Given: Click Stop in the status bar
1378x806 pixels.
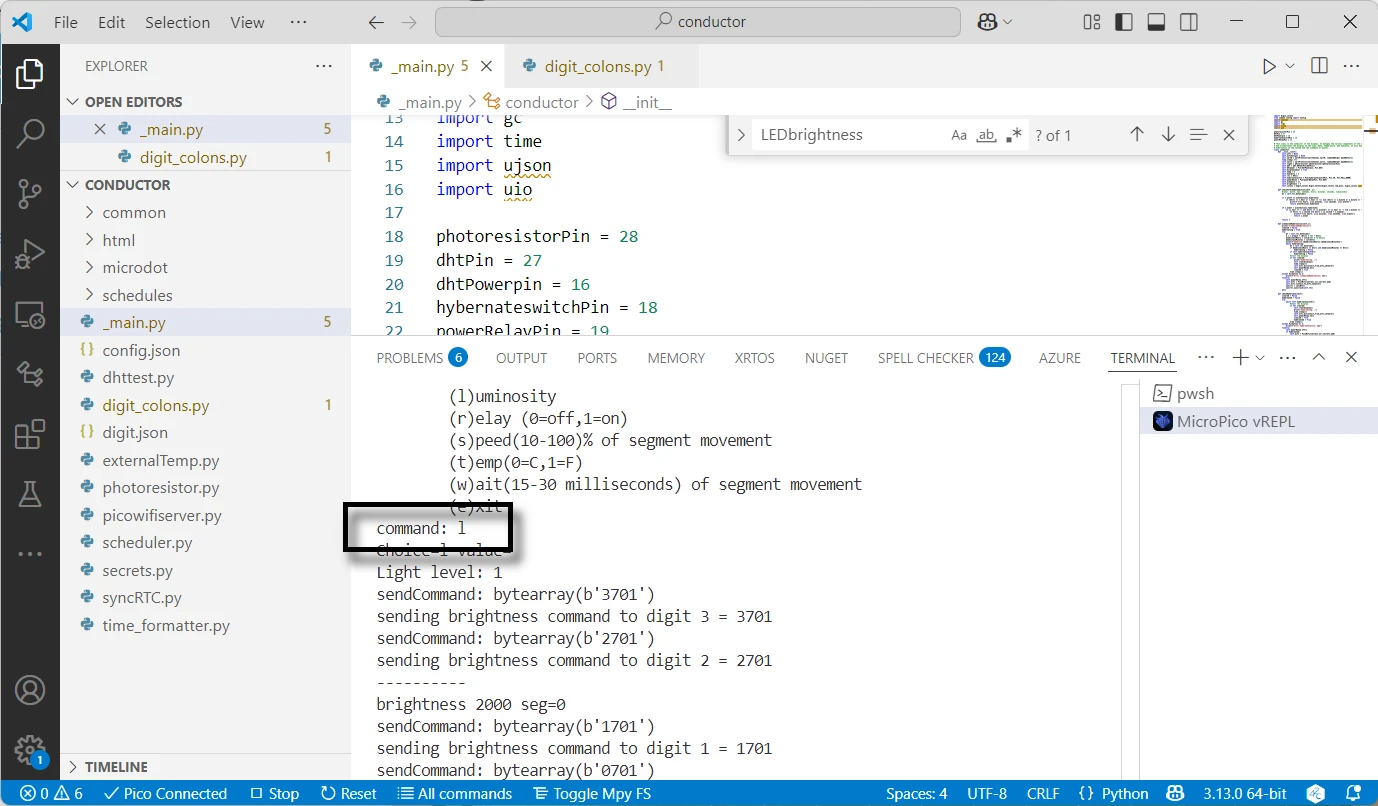Looking at the screenshot, I should click(x=274, y=794).
